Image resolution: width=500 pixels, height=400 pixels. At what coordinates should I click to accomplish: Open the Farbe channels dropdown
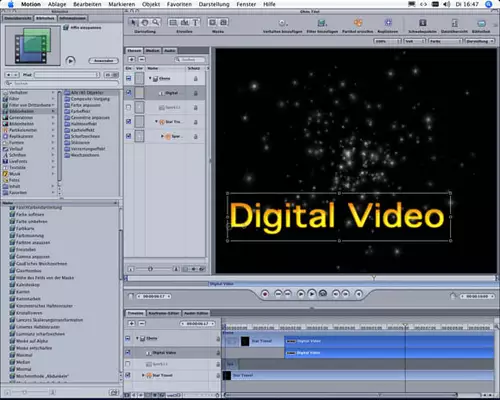click(x=446, y=41)
